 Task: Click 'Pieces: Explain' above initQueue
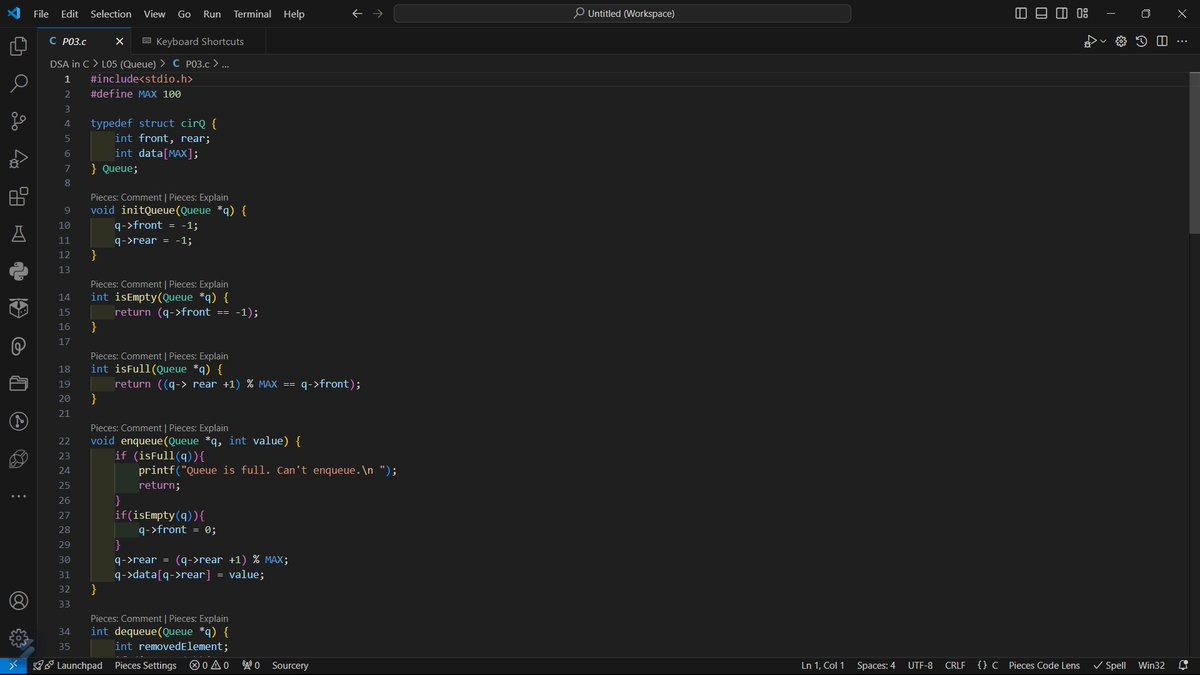[x=198, y=197]
